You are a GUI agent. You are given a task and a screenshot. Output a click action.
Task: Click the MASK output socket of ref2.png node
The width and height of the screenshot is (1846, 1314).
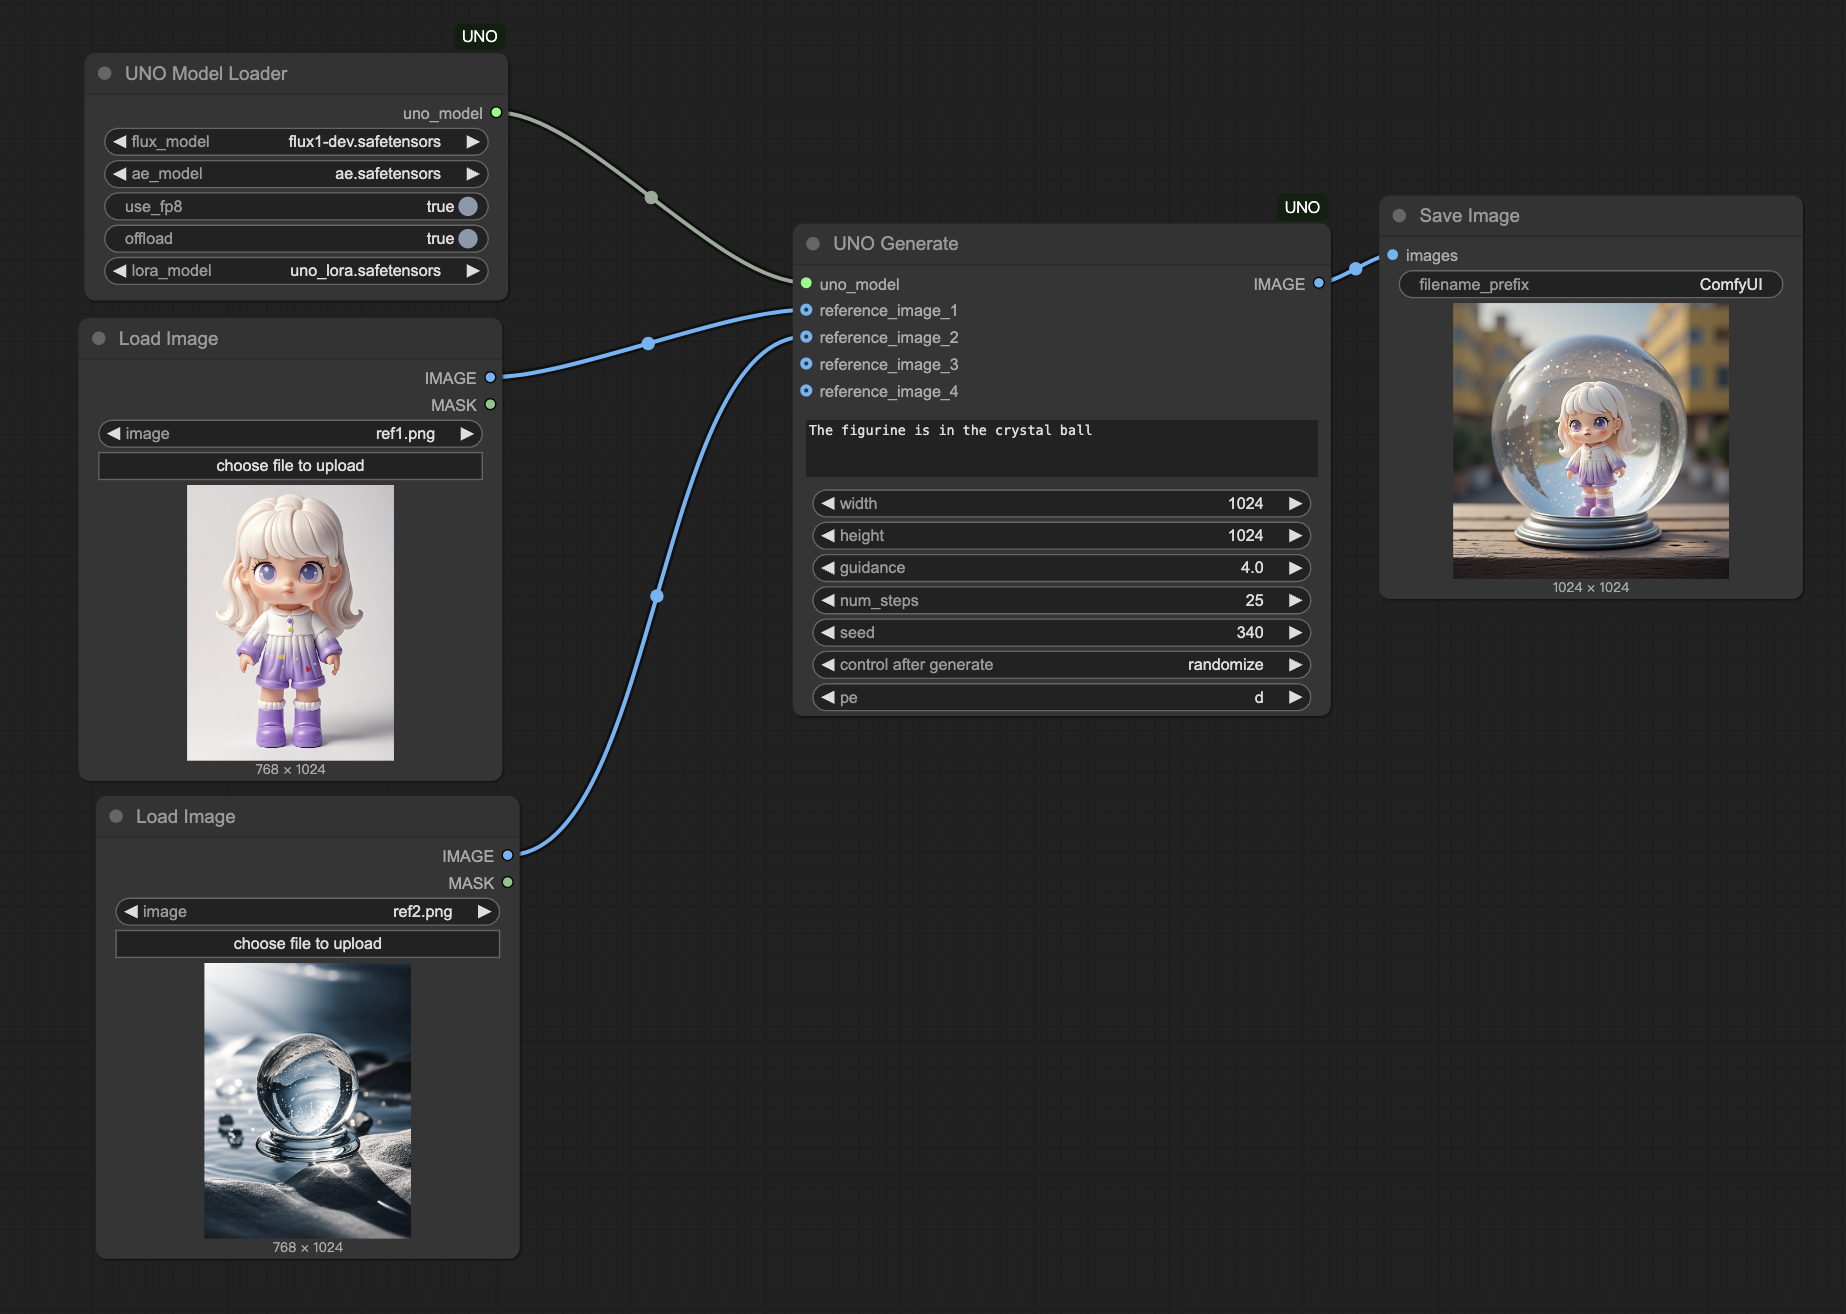point(507,882)
